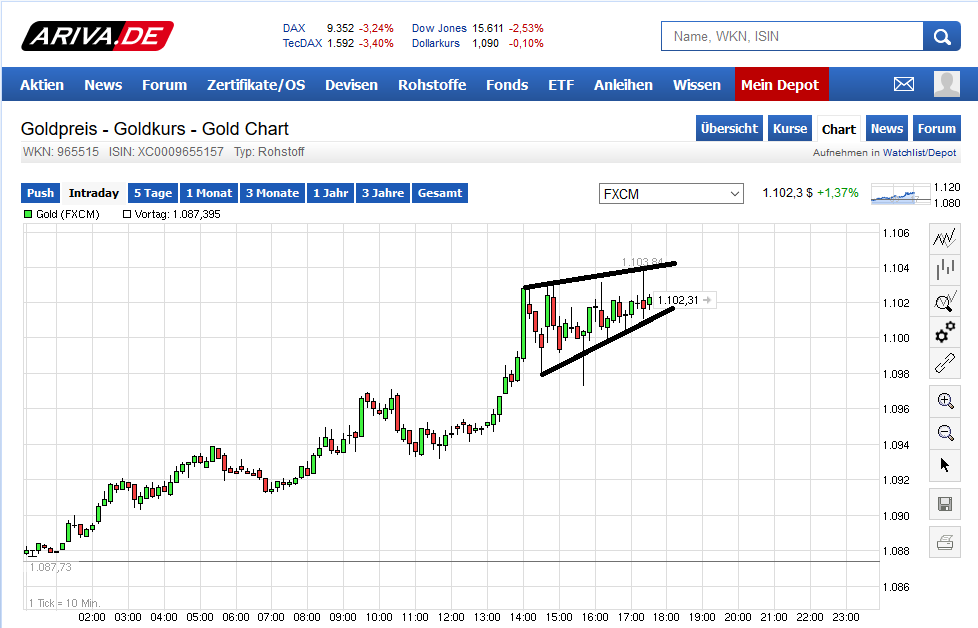Open the chart indicator analysis tool
The width and height of the screenshot is (978, 628).
944,300
